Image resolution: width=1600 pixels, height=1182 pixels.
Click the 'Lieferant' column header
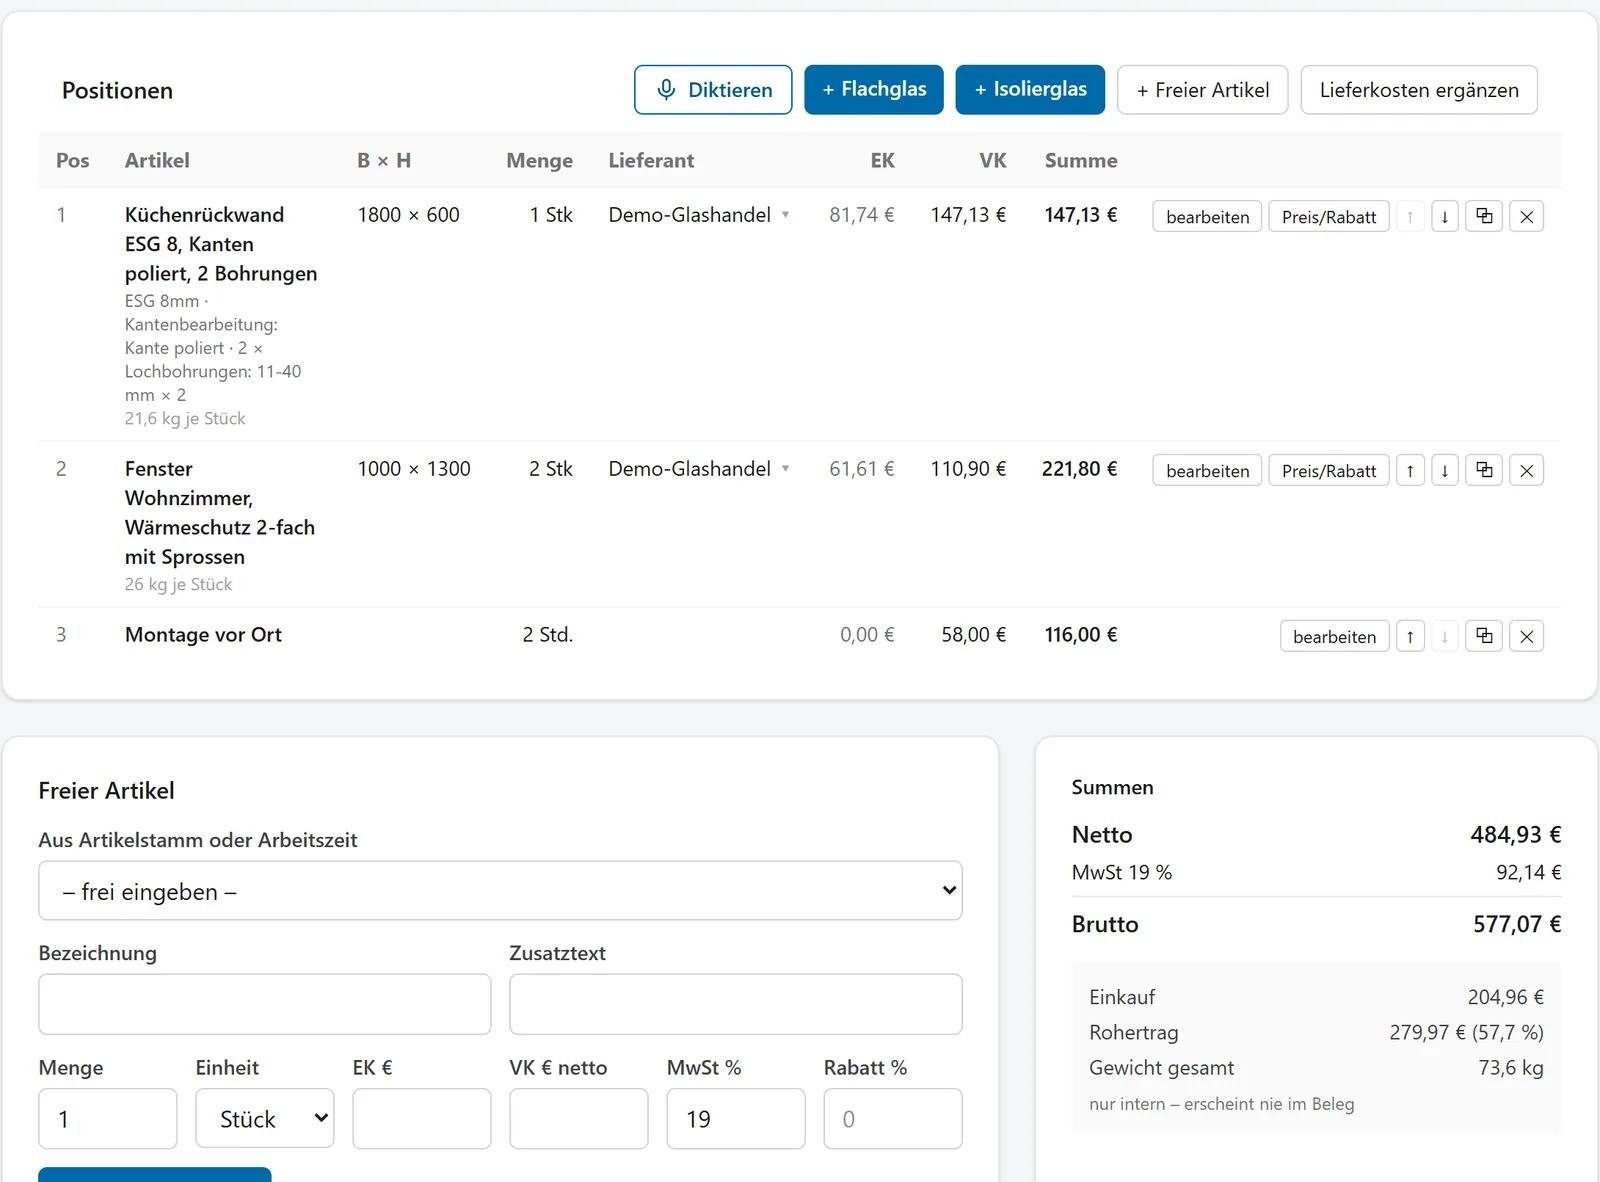click(x=651, y=160)
